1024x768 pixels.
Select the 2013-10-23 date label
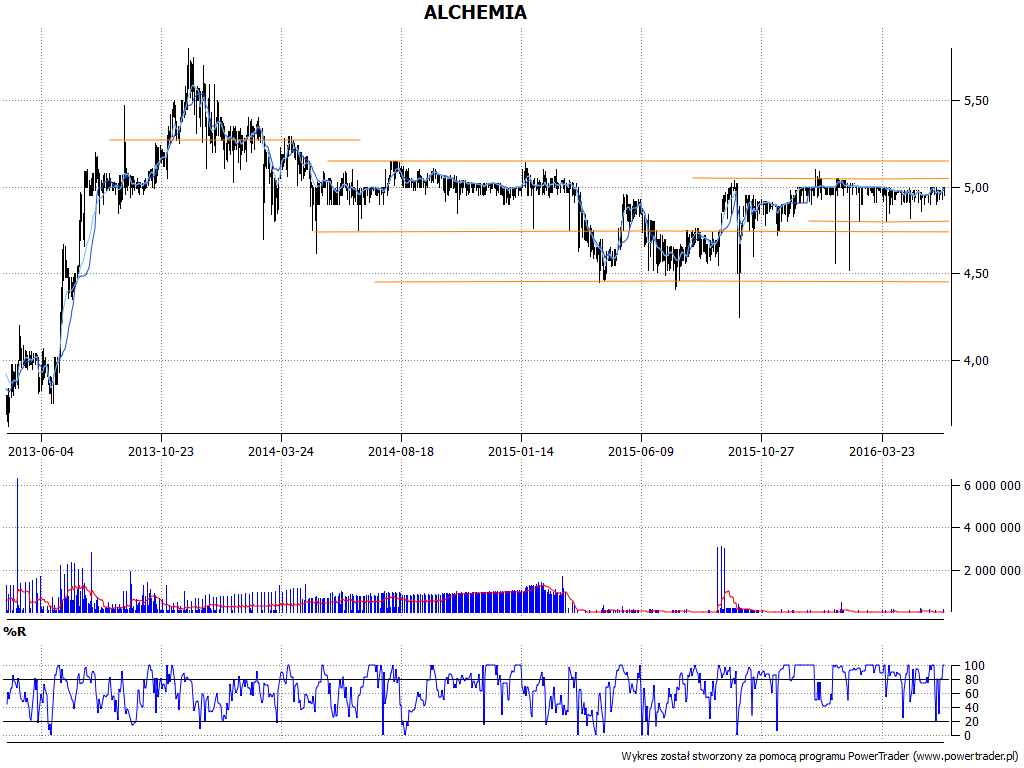pos(161,451)
